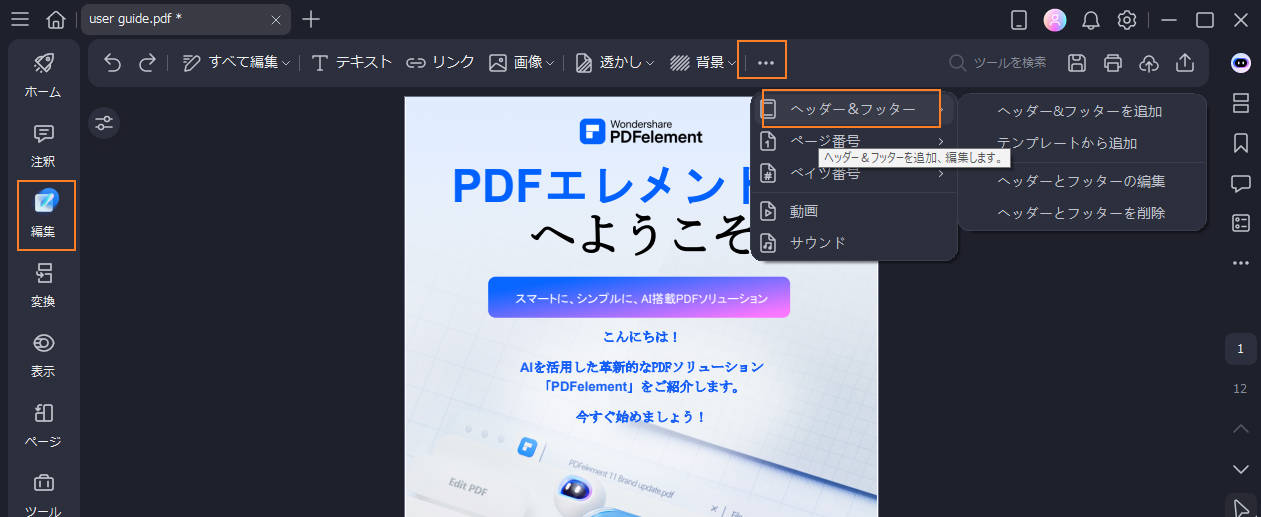
Task: Click the three-dot more tools button
Action: click(x=766, y=62)
